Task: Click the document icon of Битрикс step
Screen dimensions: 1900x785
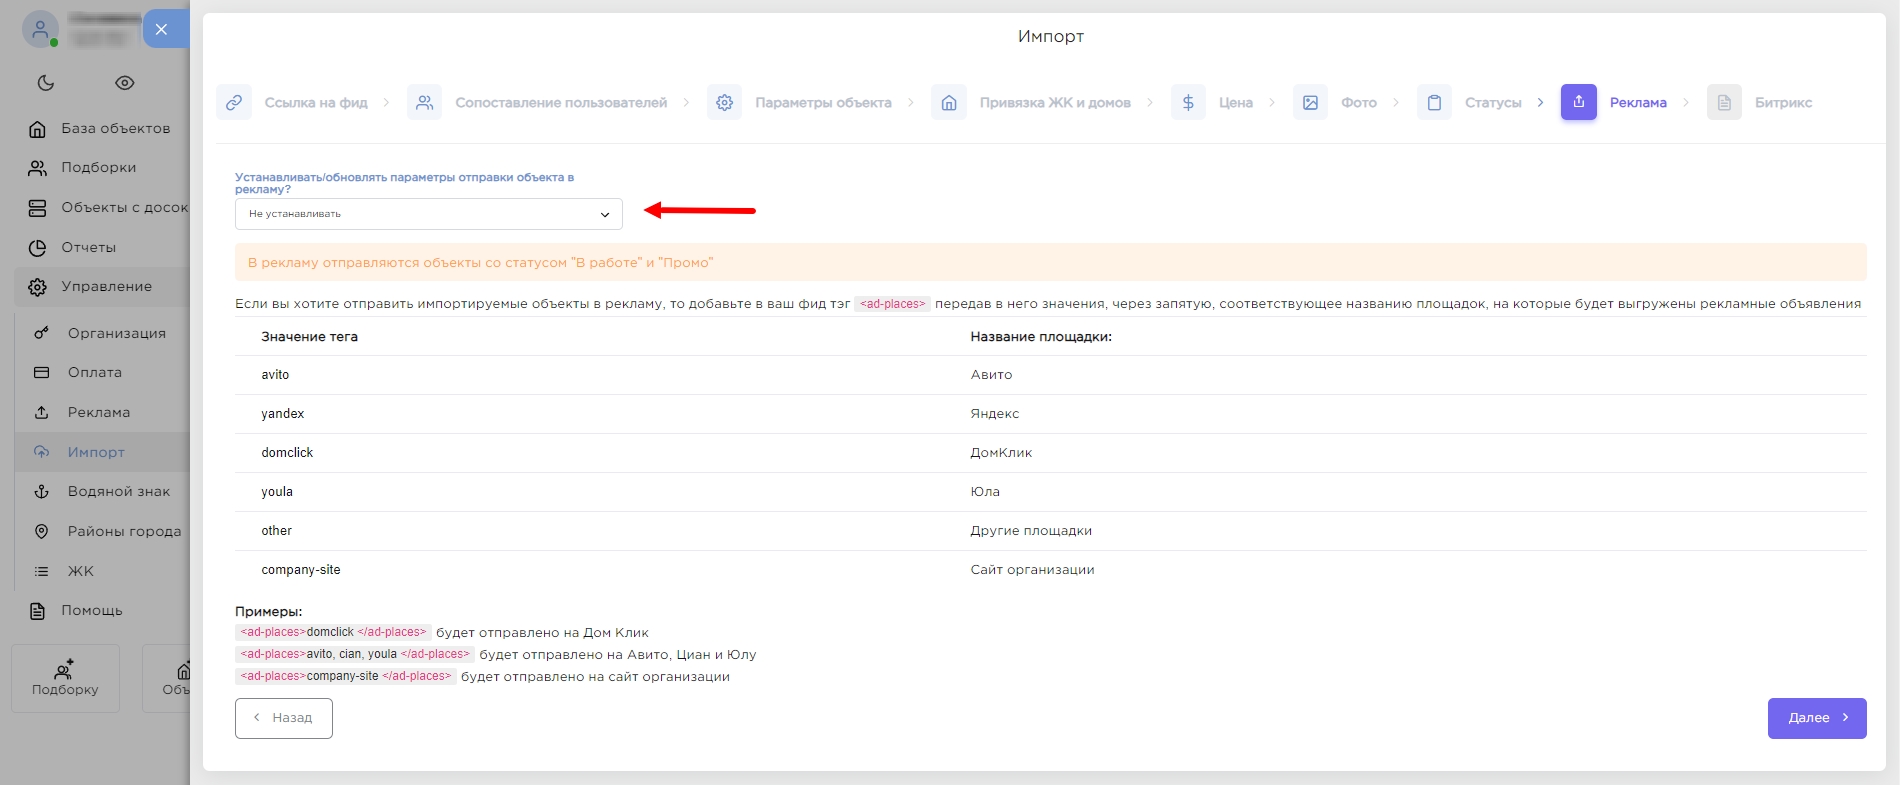Action: point(1724,102)
